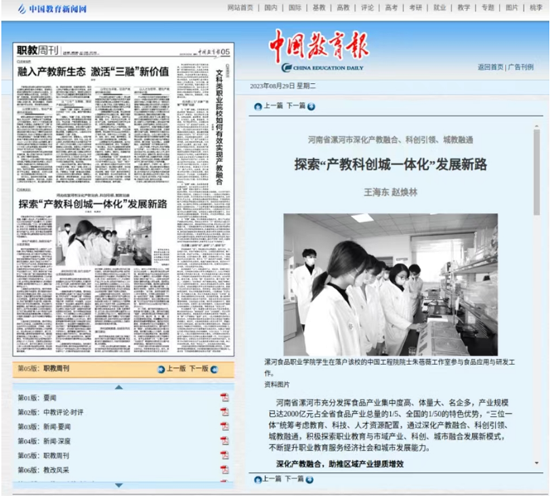The image size is (550, 496).
Task: Click the article title 探索“产教科创城一体化”发展新路
Action: tap(390, 165)
